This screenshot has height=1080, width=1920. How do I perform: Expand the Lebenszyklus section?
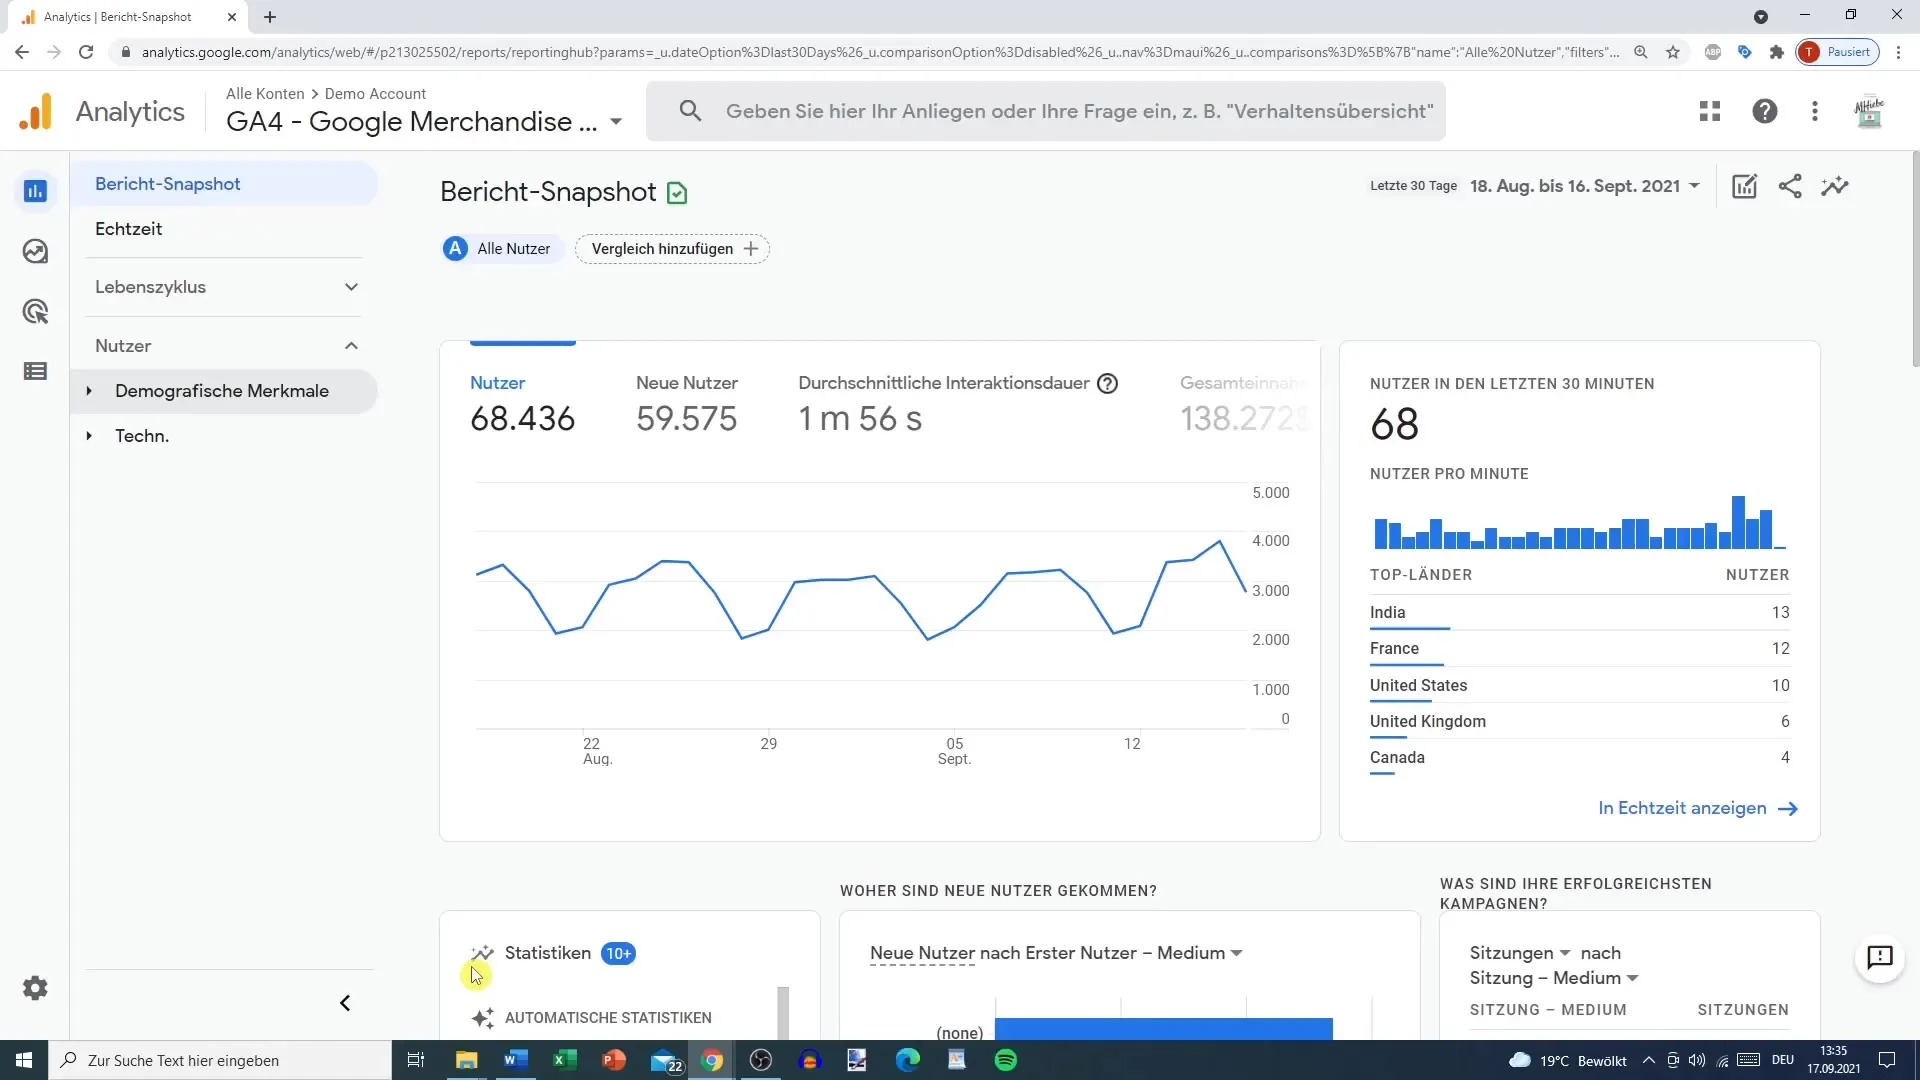point(227,287)
